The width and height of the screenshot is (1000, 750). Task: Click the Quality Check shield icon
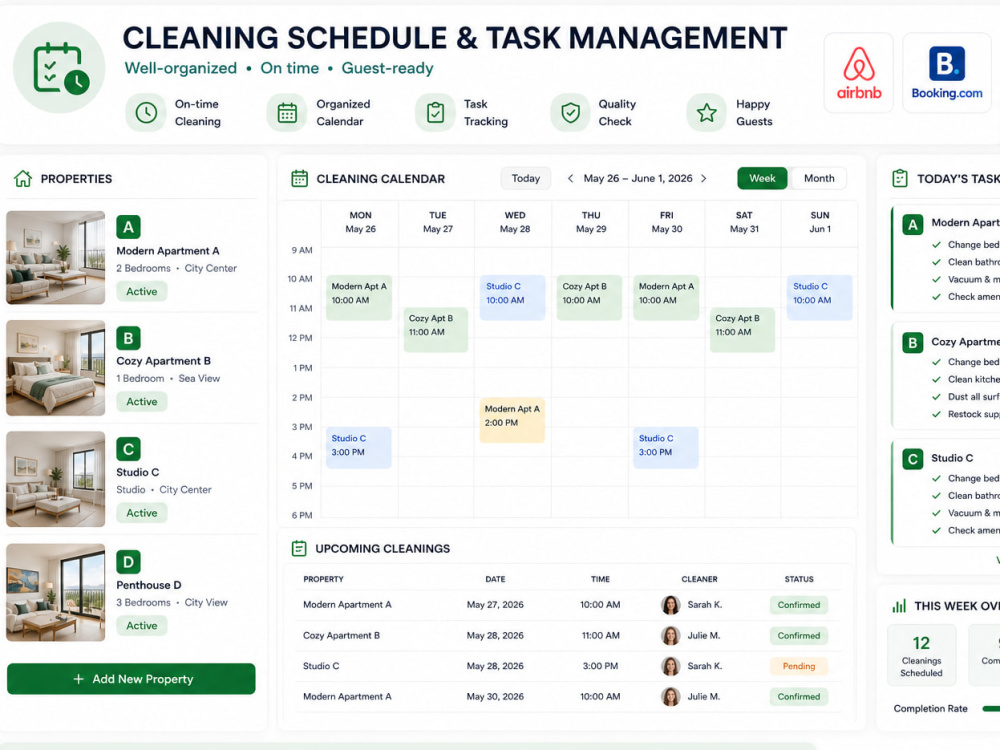(x=570, y=113)
